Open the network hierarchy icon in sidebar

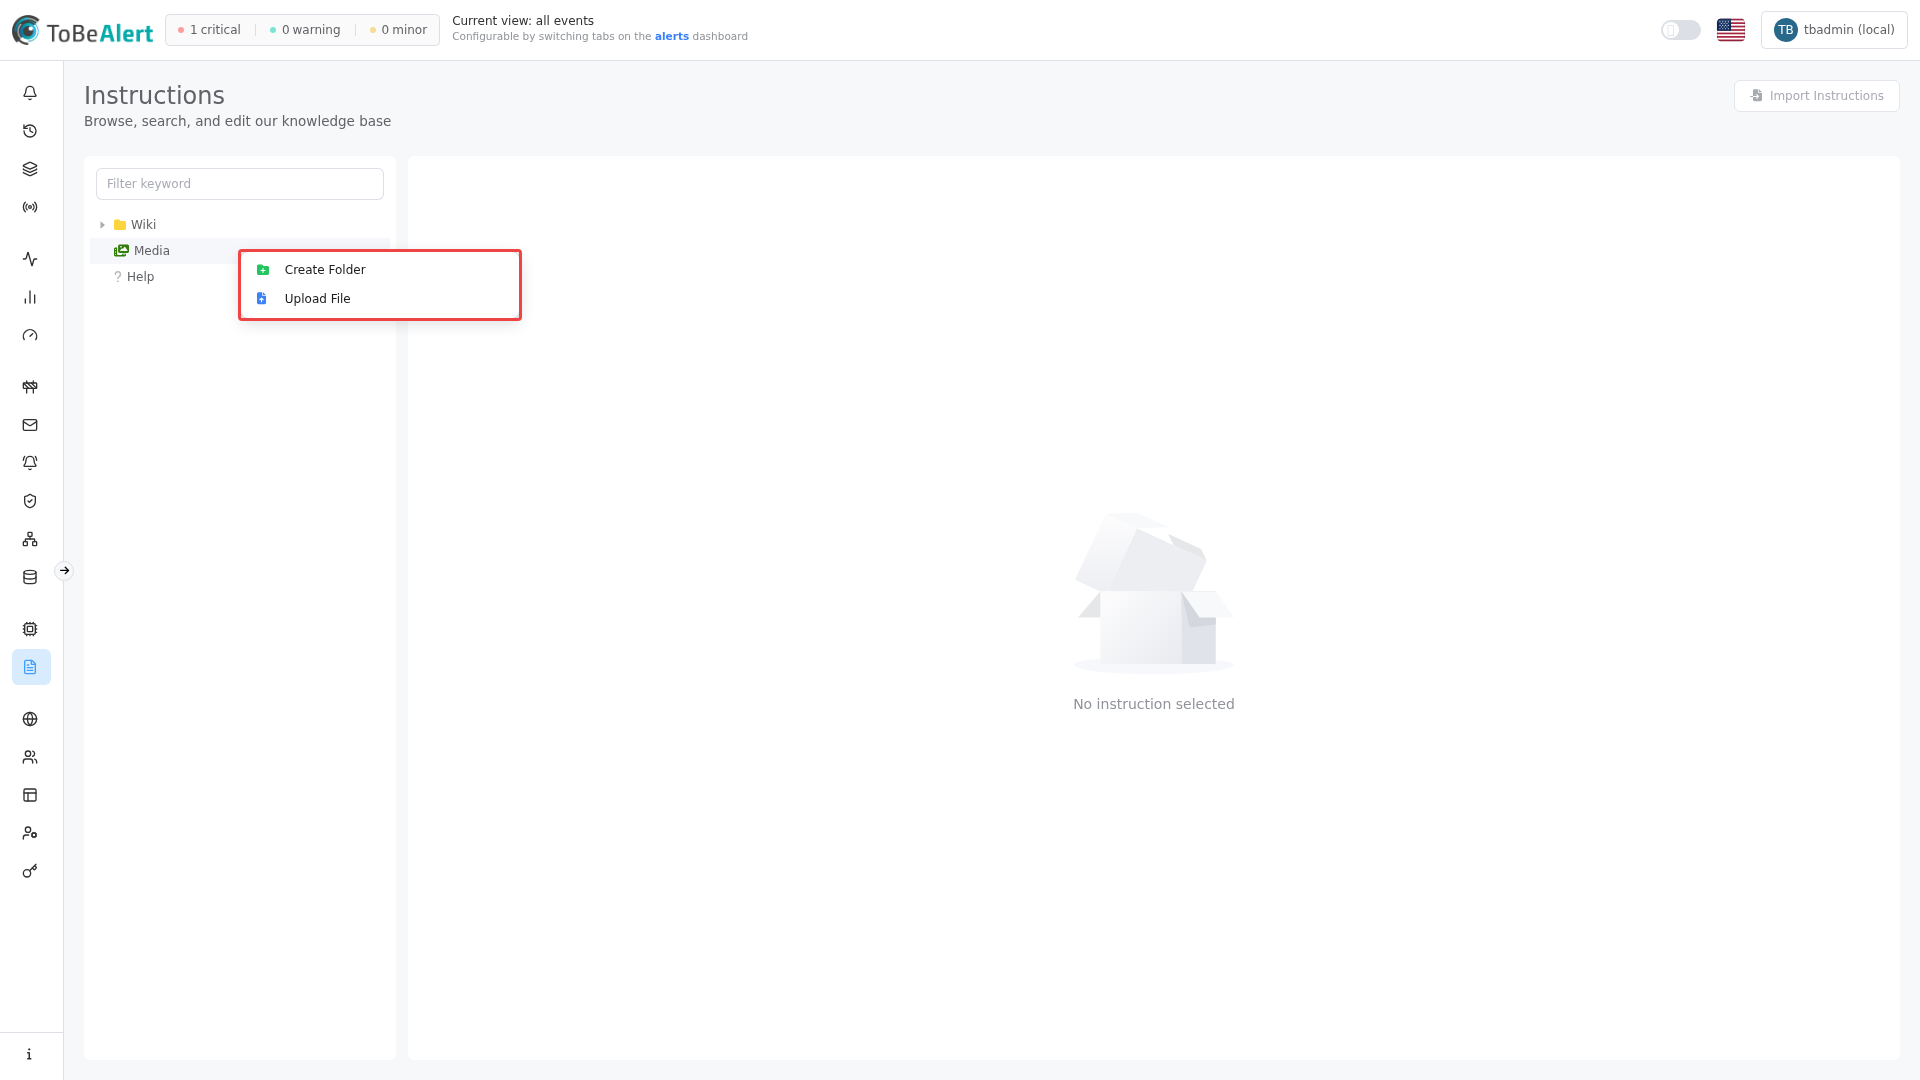(x=30, y=539)
